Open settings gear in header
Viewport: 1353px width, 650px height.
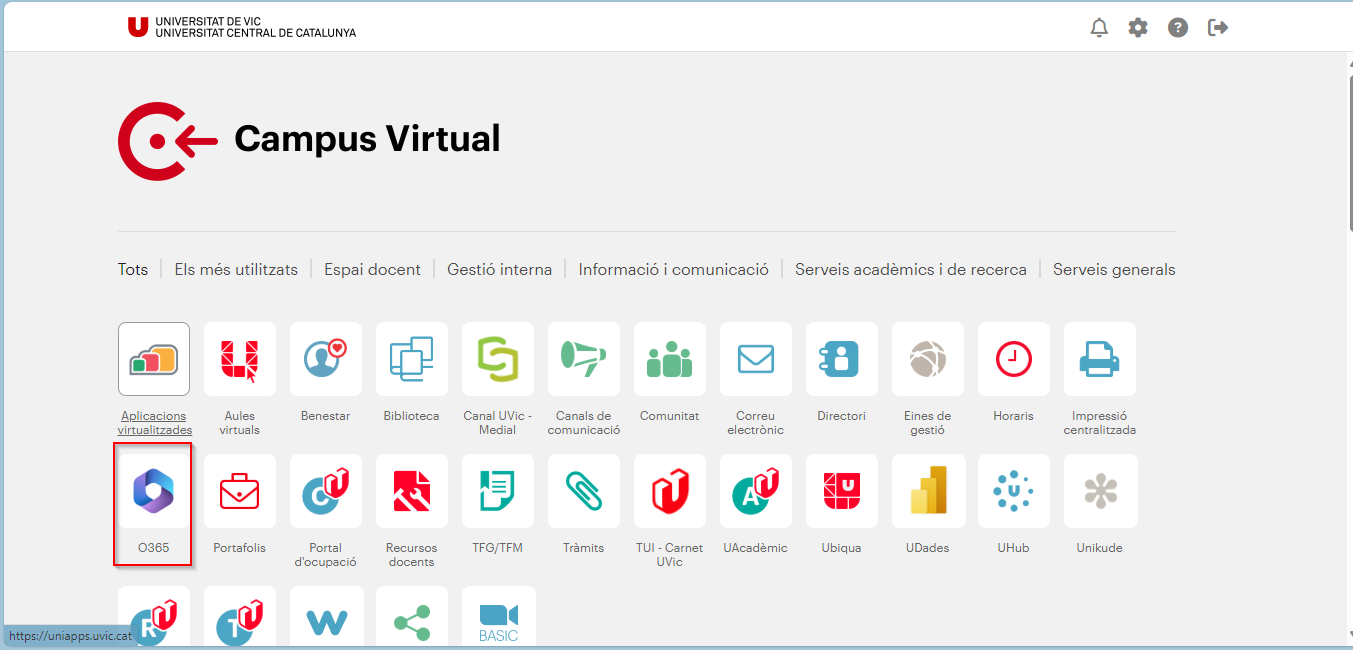[x=1138, y=27]
